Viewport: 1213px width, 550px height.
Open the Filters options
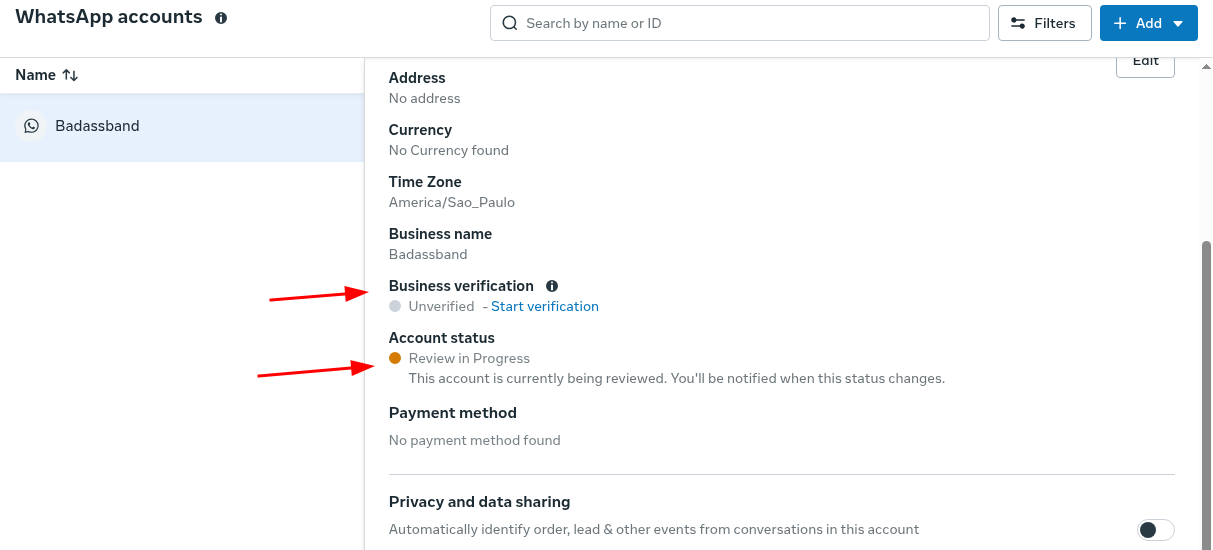coord(1044,23)
